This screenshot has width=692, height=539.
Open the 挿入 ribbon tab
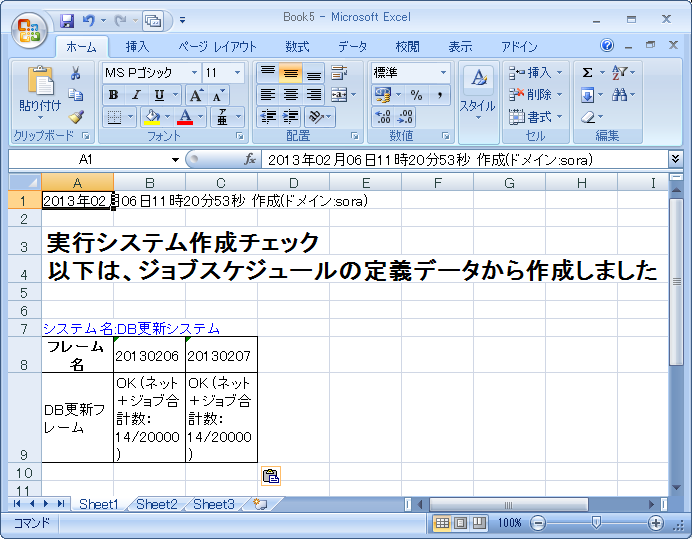pos(137,46)
